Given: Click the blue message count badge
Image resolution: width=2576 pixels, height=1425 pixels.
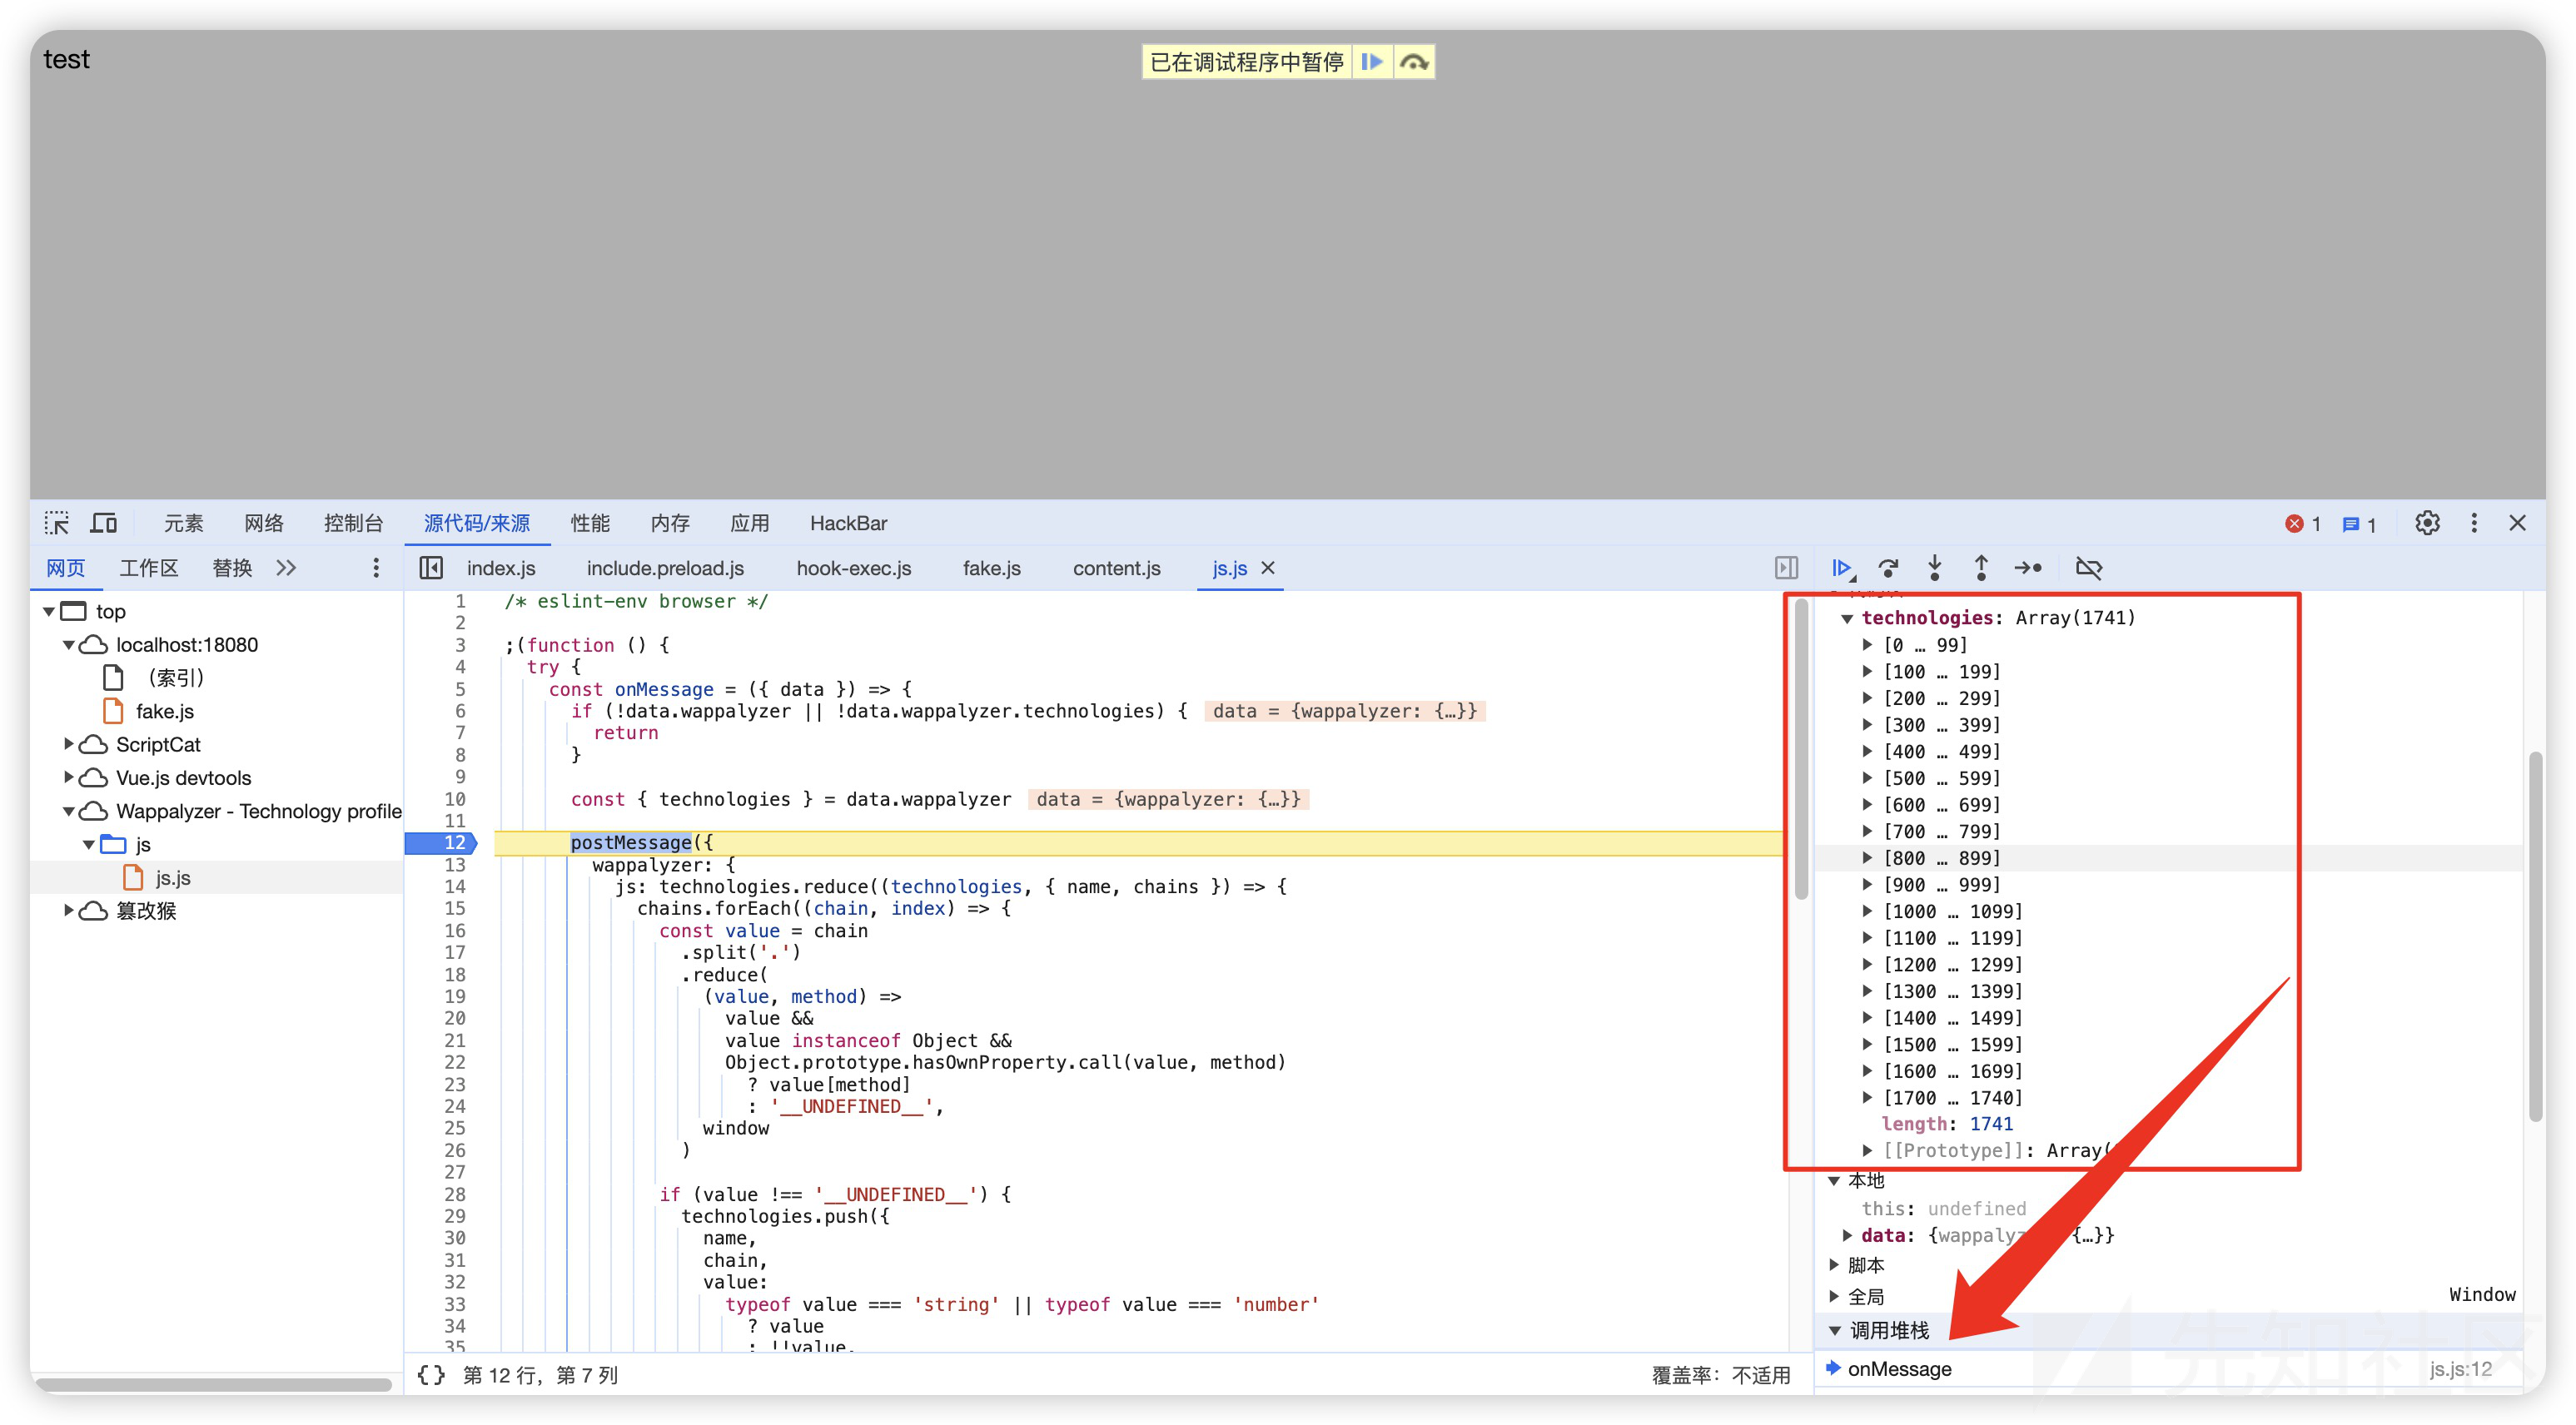Looking at the screenshot, I should pos(2359,524).
